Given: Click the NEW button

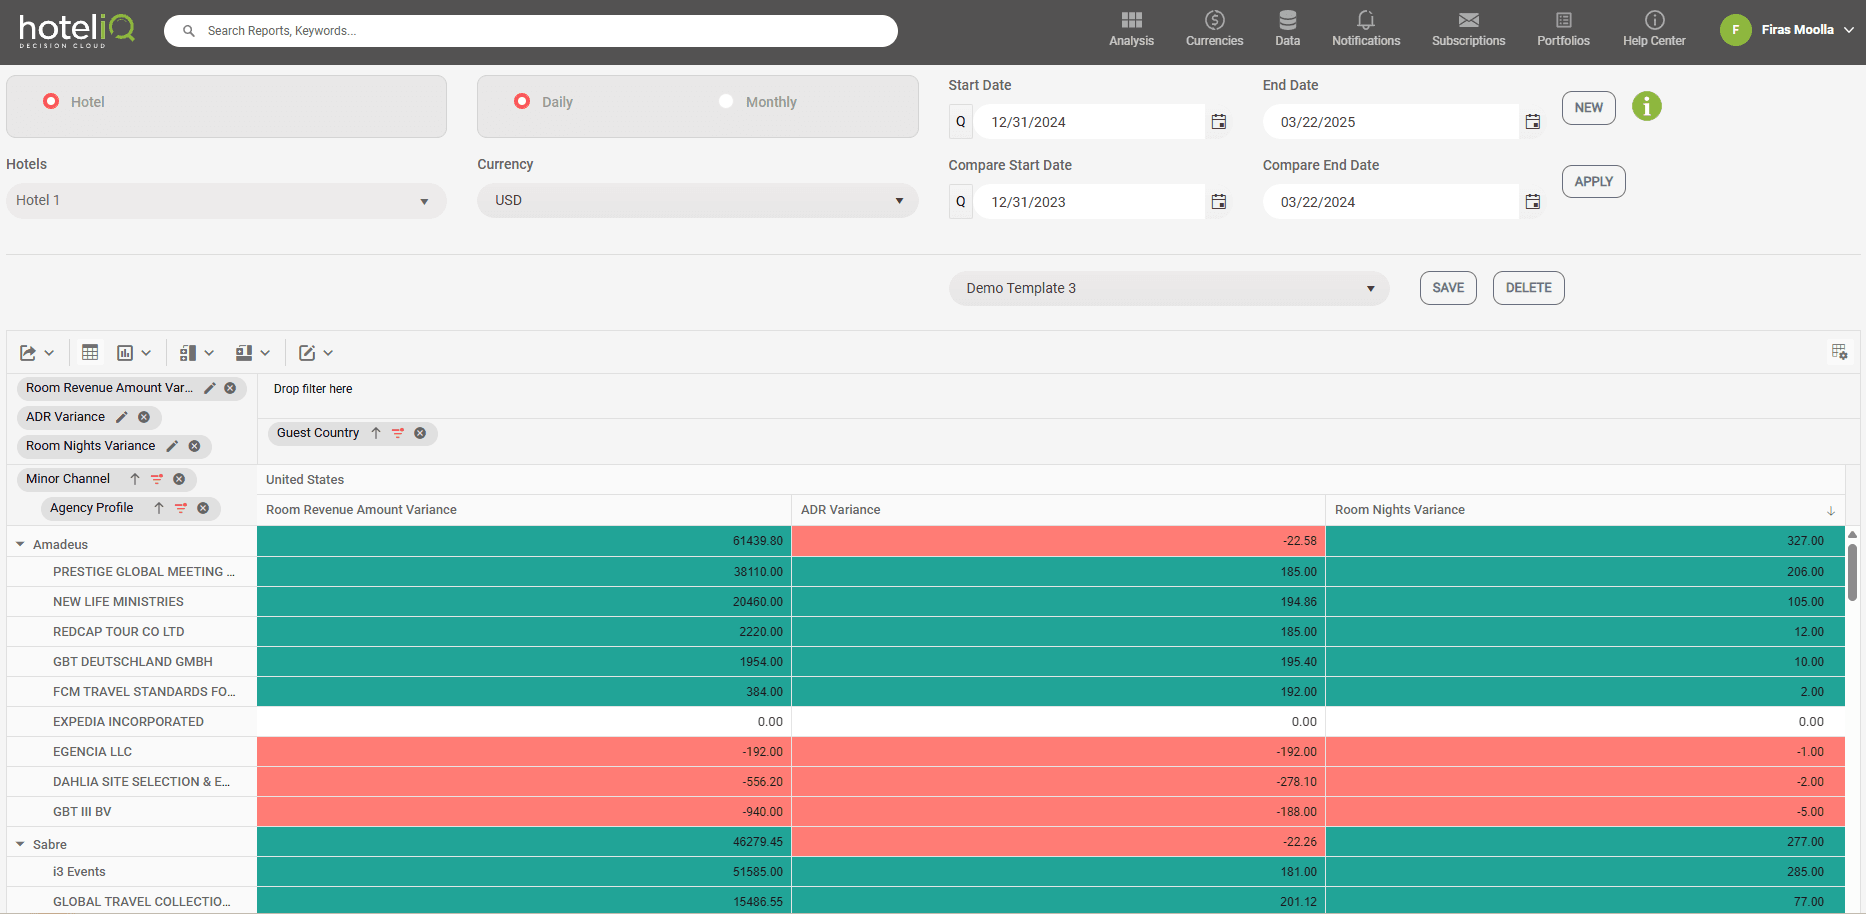Looking at the screenshot, I should 1589,108.
